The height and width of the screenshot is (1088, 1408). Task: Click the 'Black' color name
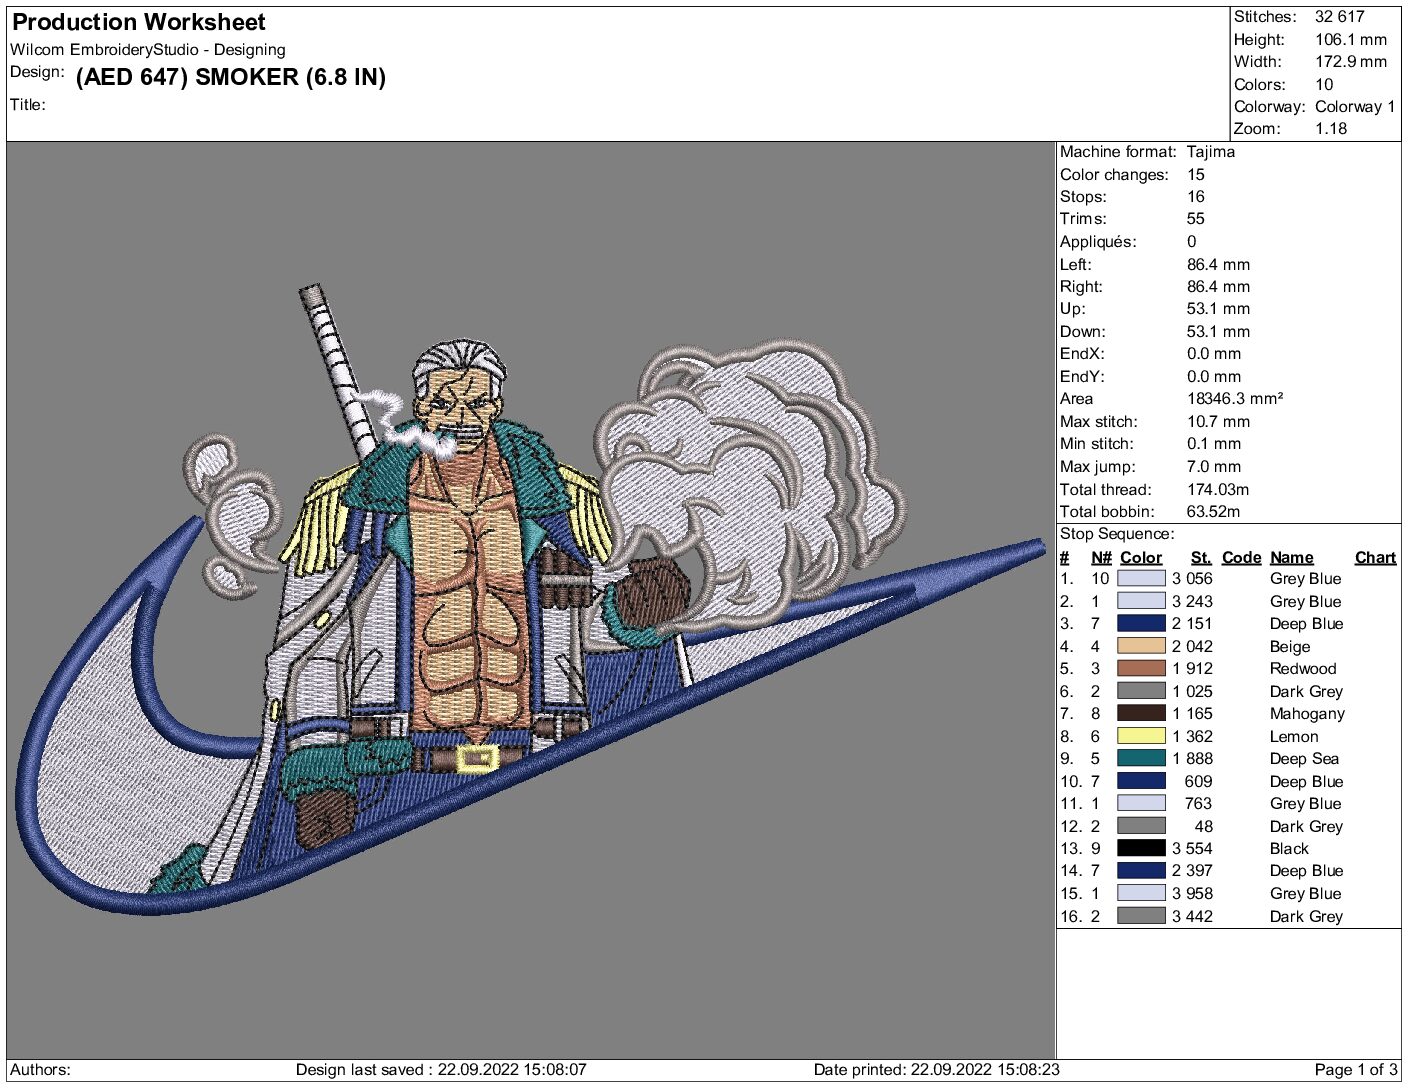1289,848
